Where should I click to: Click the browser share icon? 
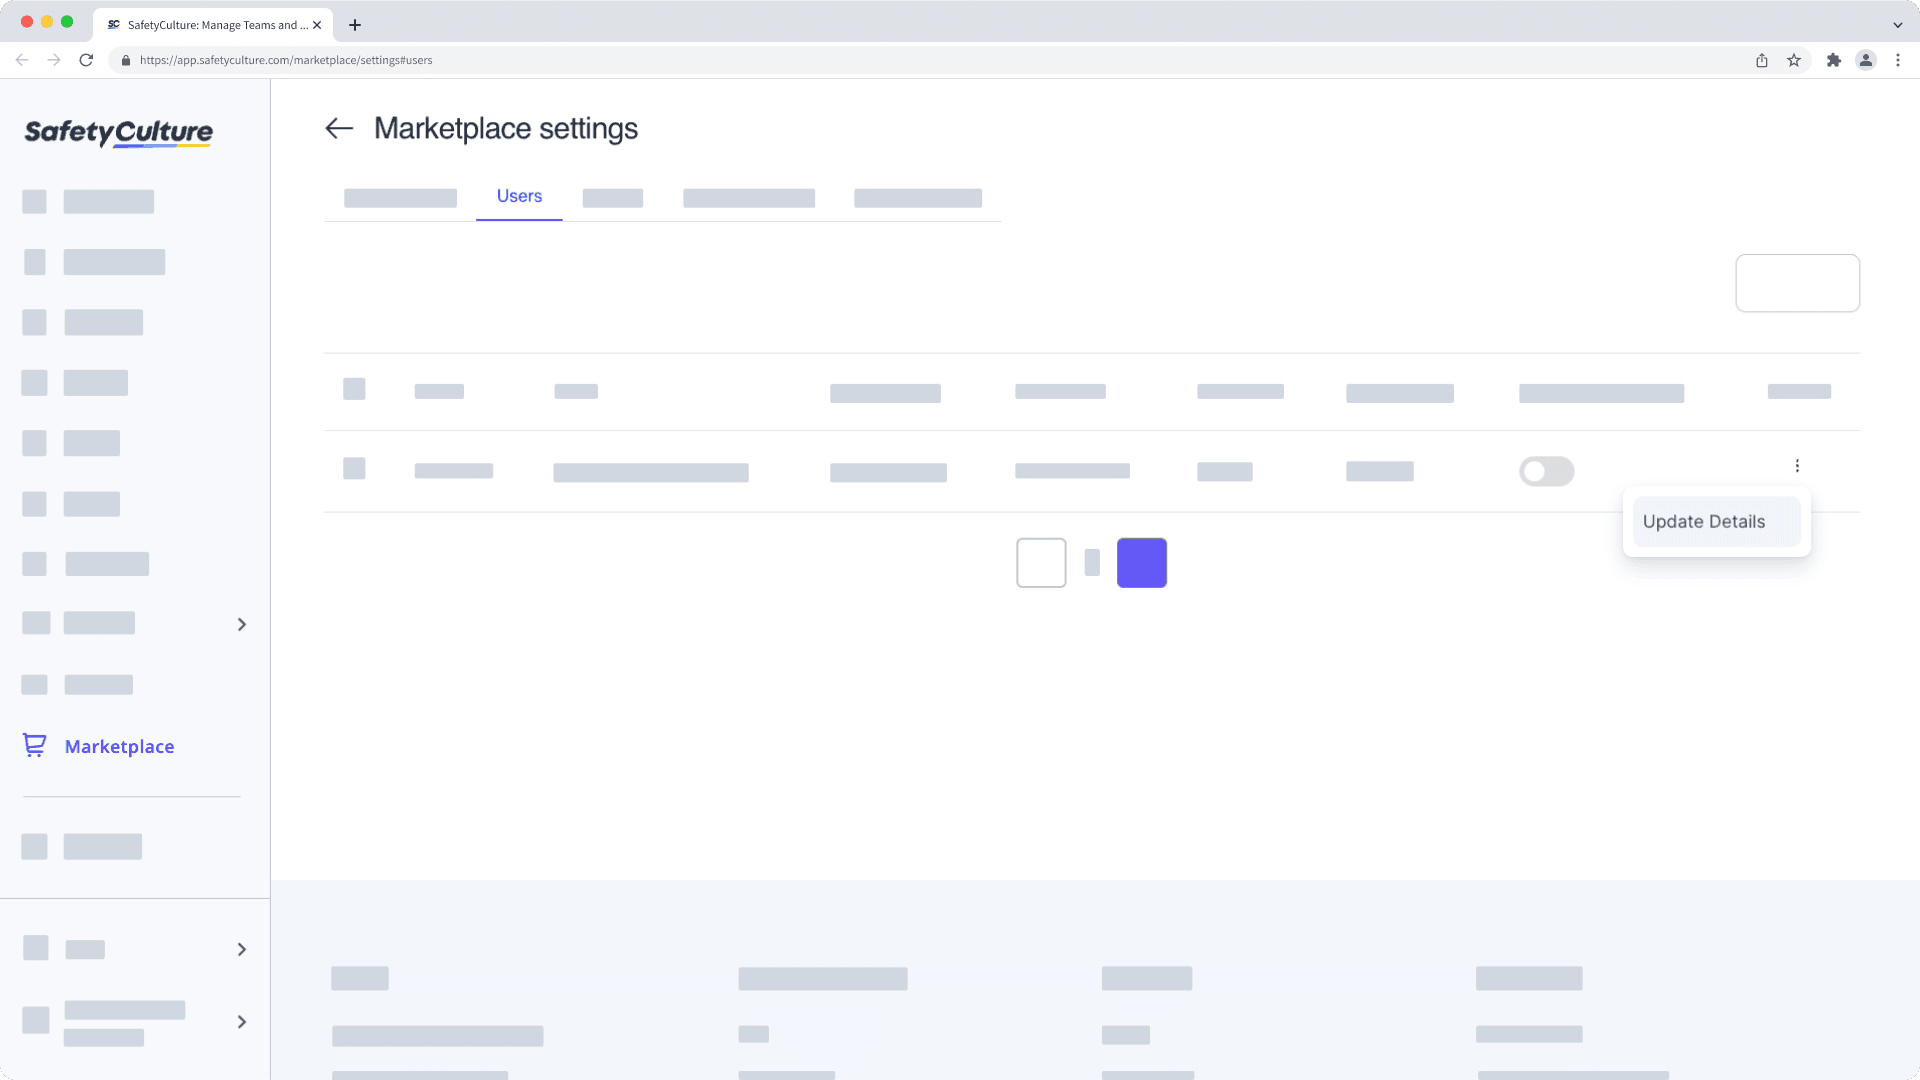[x=1761, y=60]
